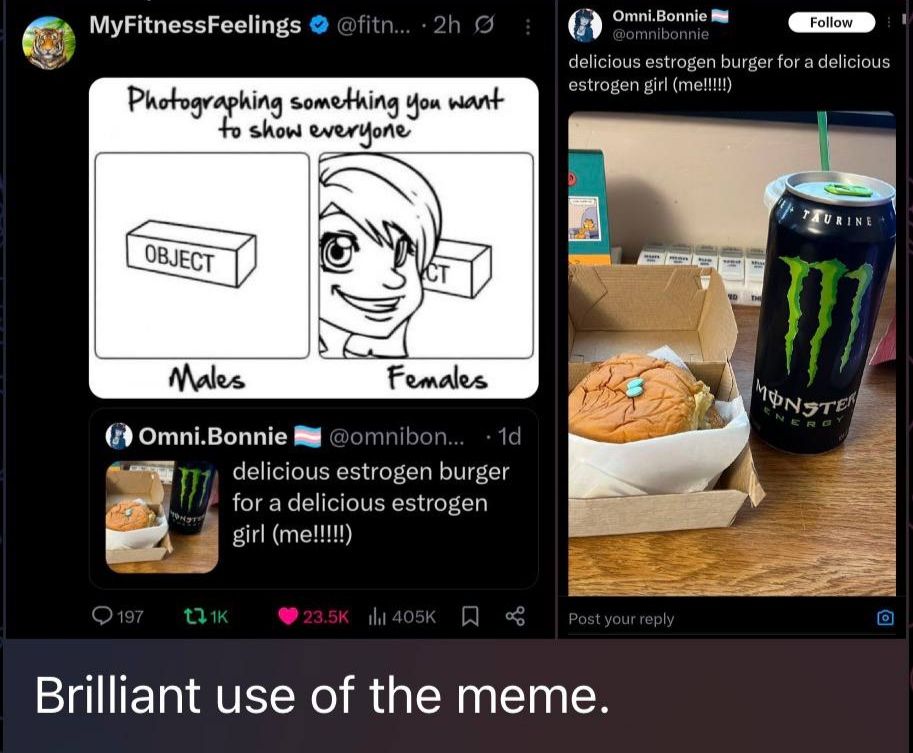This screenshot has width=913, height=753.
Task: Click the blue verified badge
Action: tap(318, 25)
